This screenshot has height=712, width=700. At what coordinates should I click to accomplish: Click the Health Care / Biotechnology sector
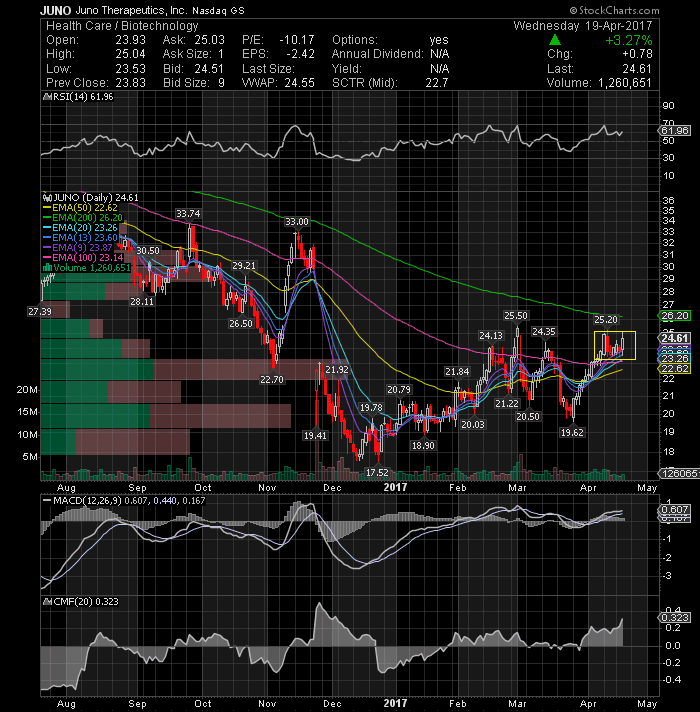click(122, 25)
